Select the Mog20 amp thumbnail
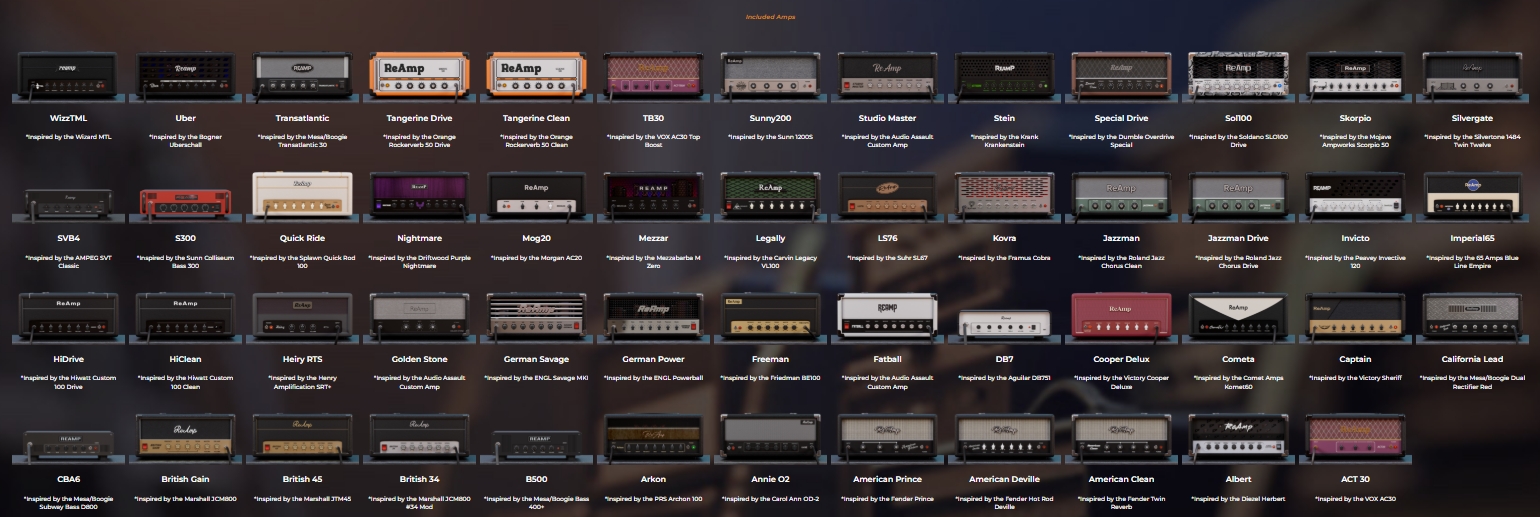Screen dimensions: 1540x517 coord(536,195)
